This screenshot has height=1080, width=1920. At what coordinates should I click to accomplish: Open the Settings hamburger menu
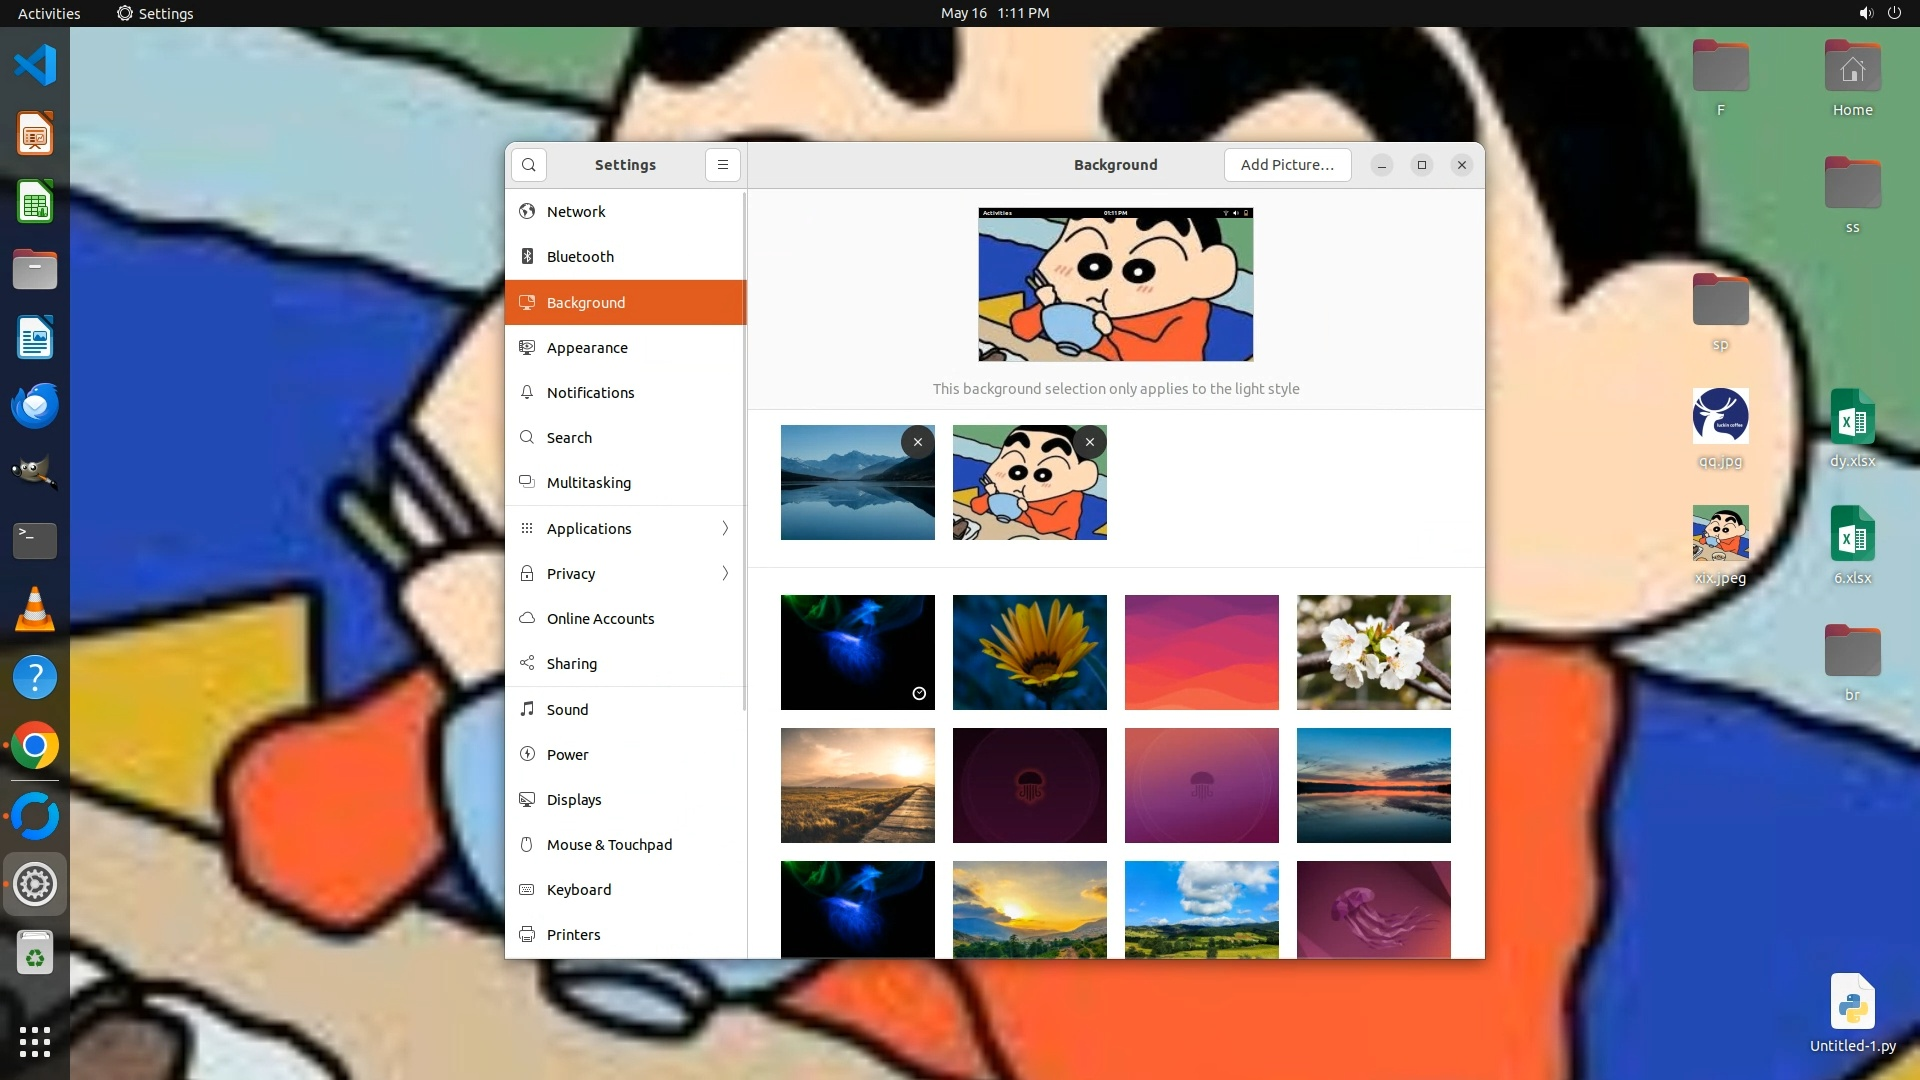click(722, 165)
